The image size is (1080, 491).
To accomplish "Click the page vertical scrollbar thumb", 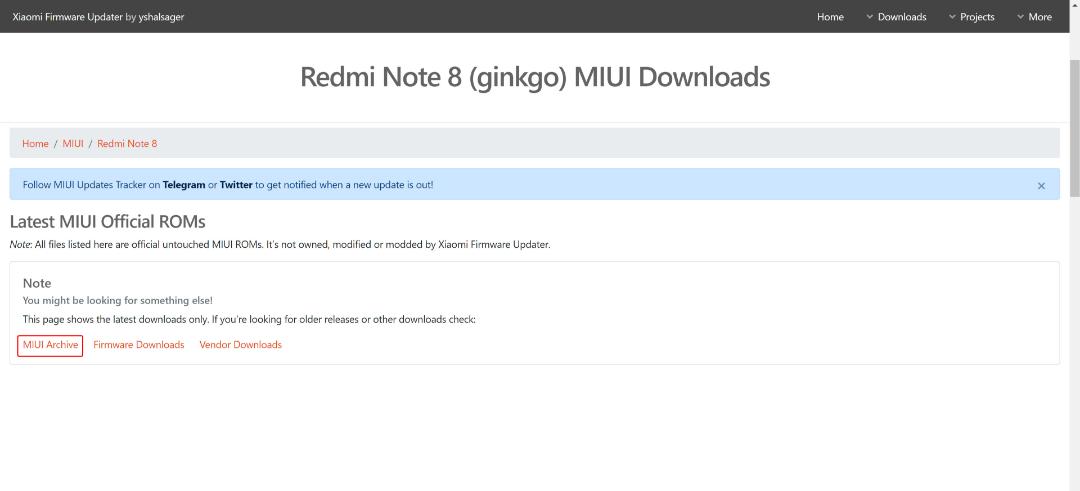I will (x=1074, y=128).
